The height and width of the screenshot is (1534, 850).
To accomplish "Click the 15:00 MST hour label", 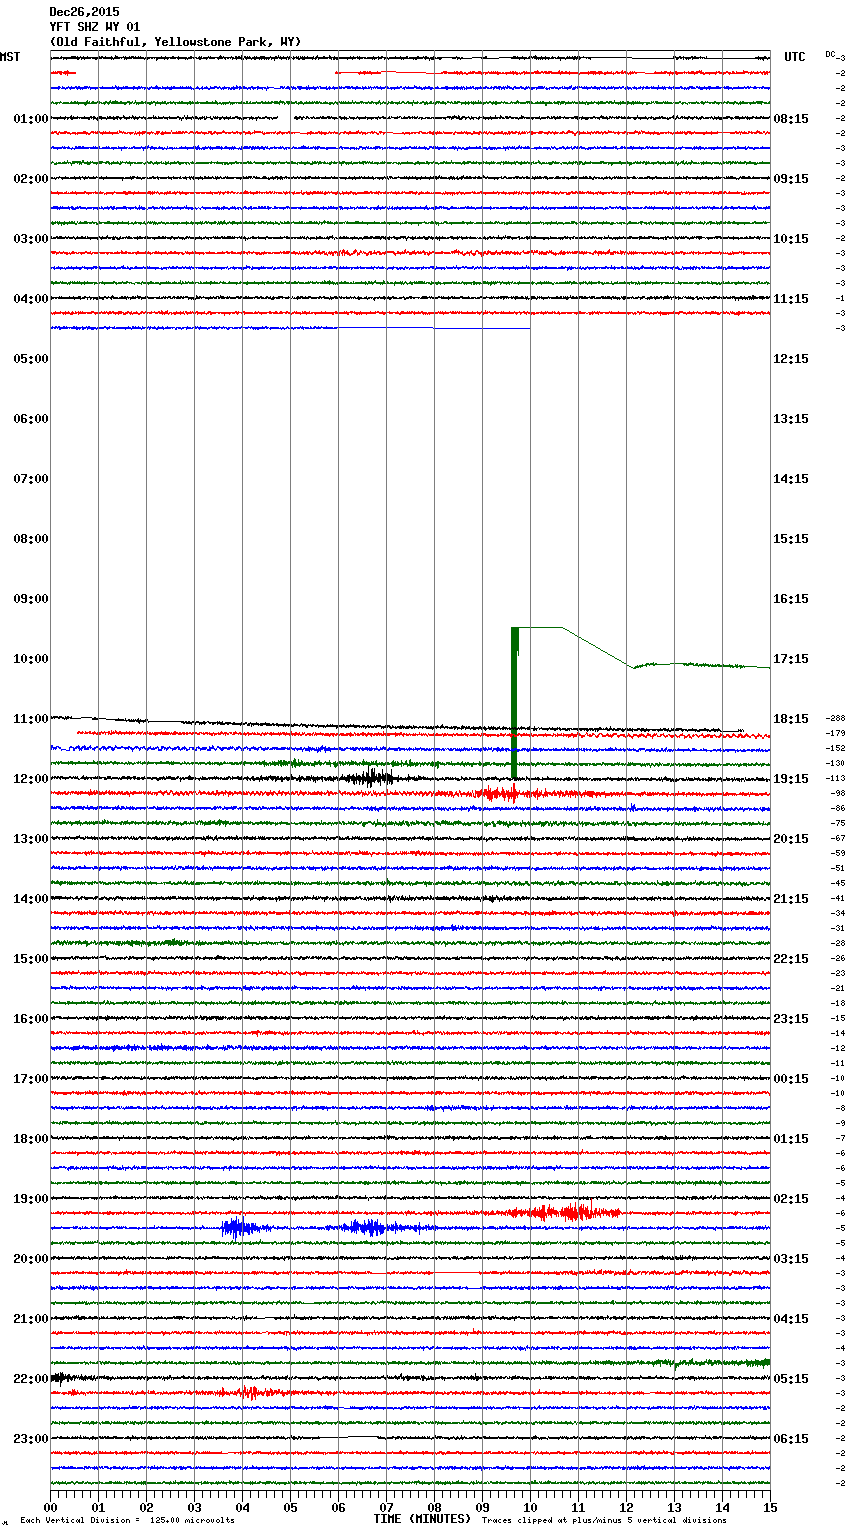I will pos(31,959).
